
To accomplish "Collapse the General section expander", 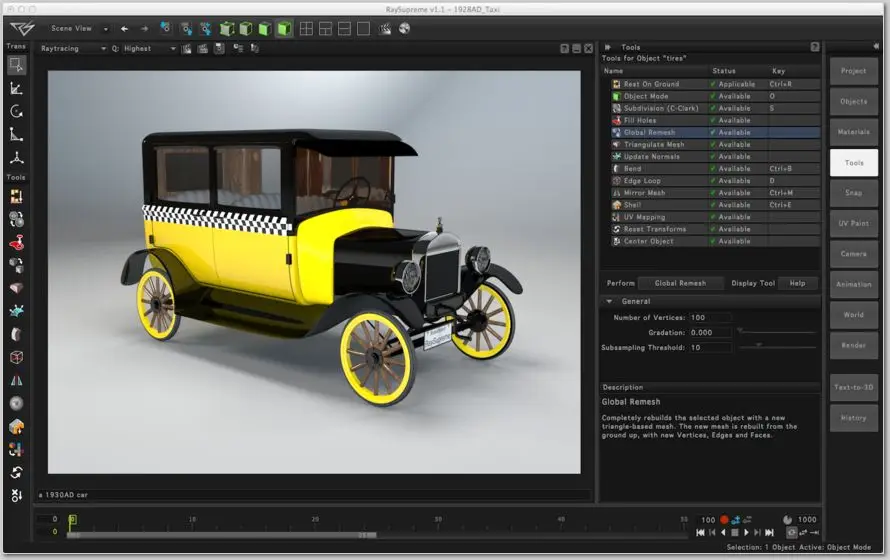I will 609,301.
